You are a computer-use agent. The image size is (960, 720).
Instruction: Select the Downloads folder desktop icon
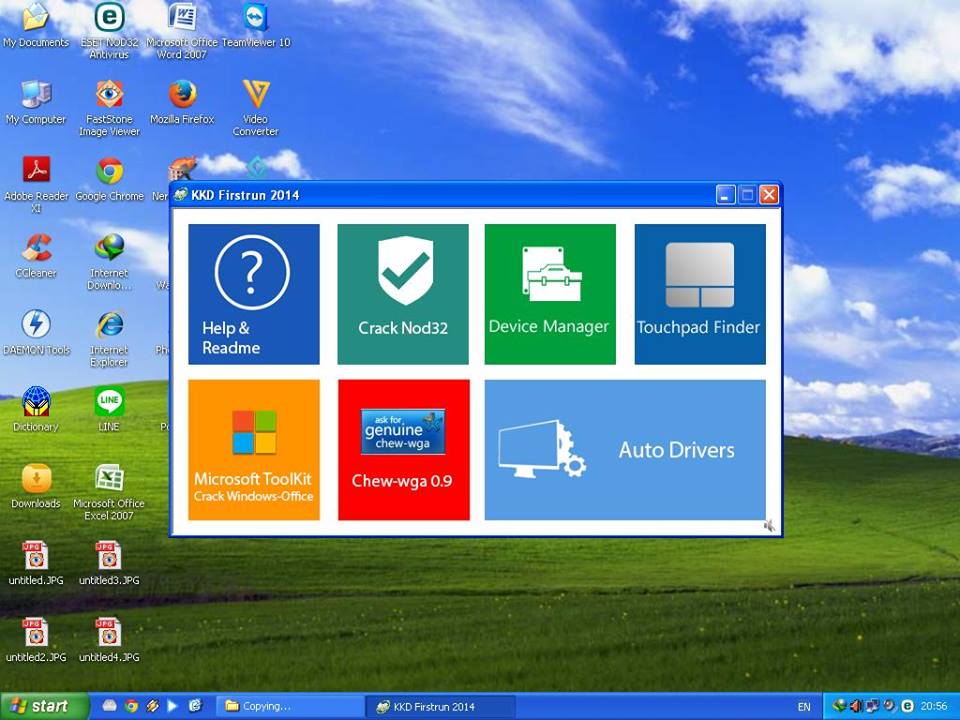pos(36,487)
